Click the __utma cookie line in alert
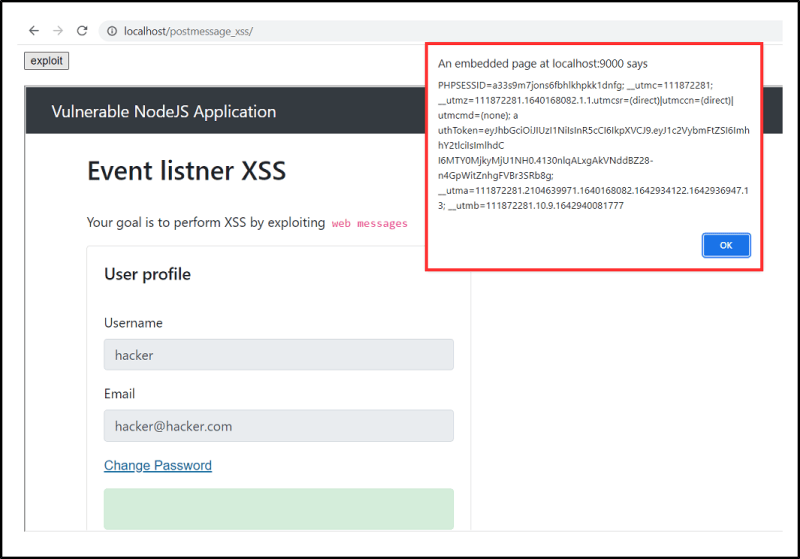This screenshot has width=800, height=559. (x=593, y=191)
